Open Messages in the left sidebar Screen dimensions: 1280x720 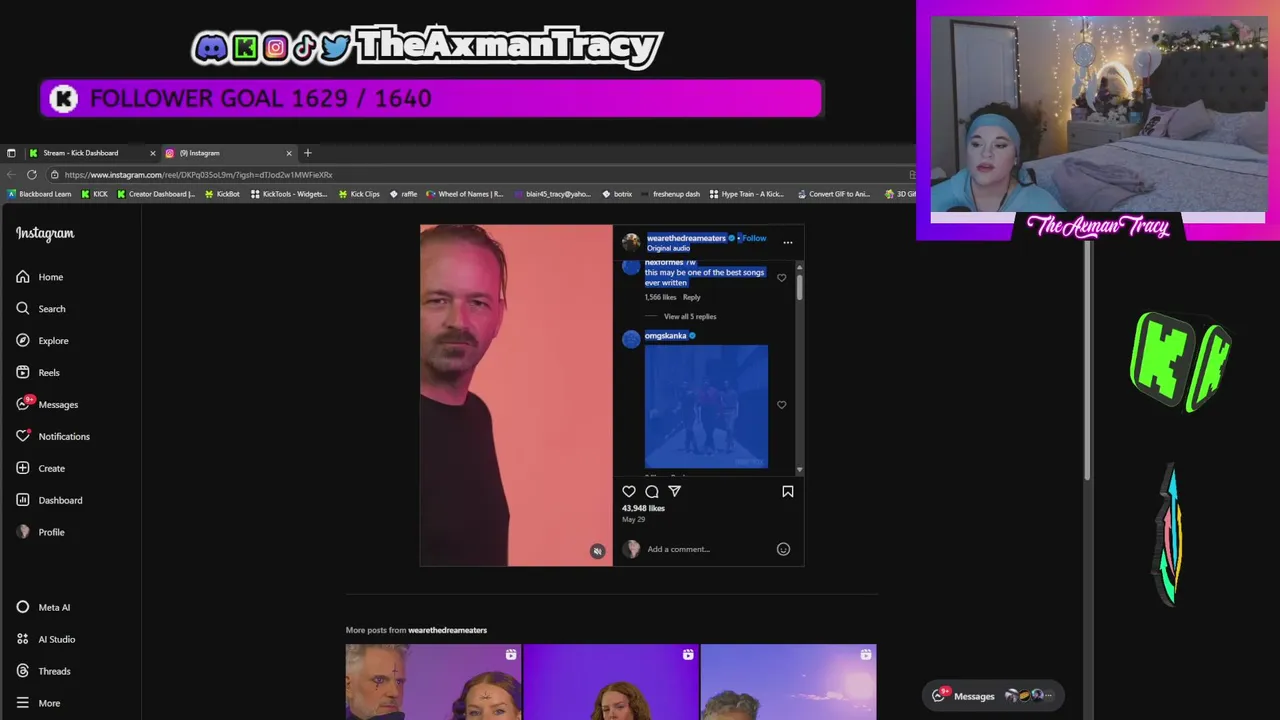pyautogui.click(x=47, y=404)
